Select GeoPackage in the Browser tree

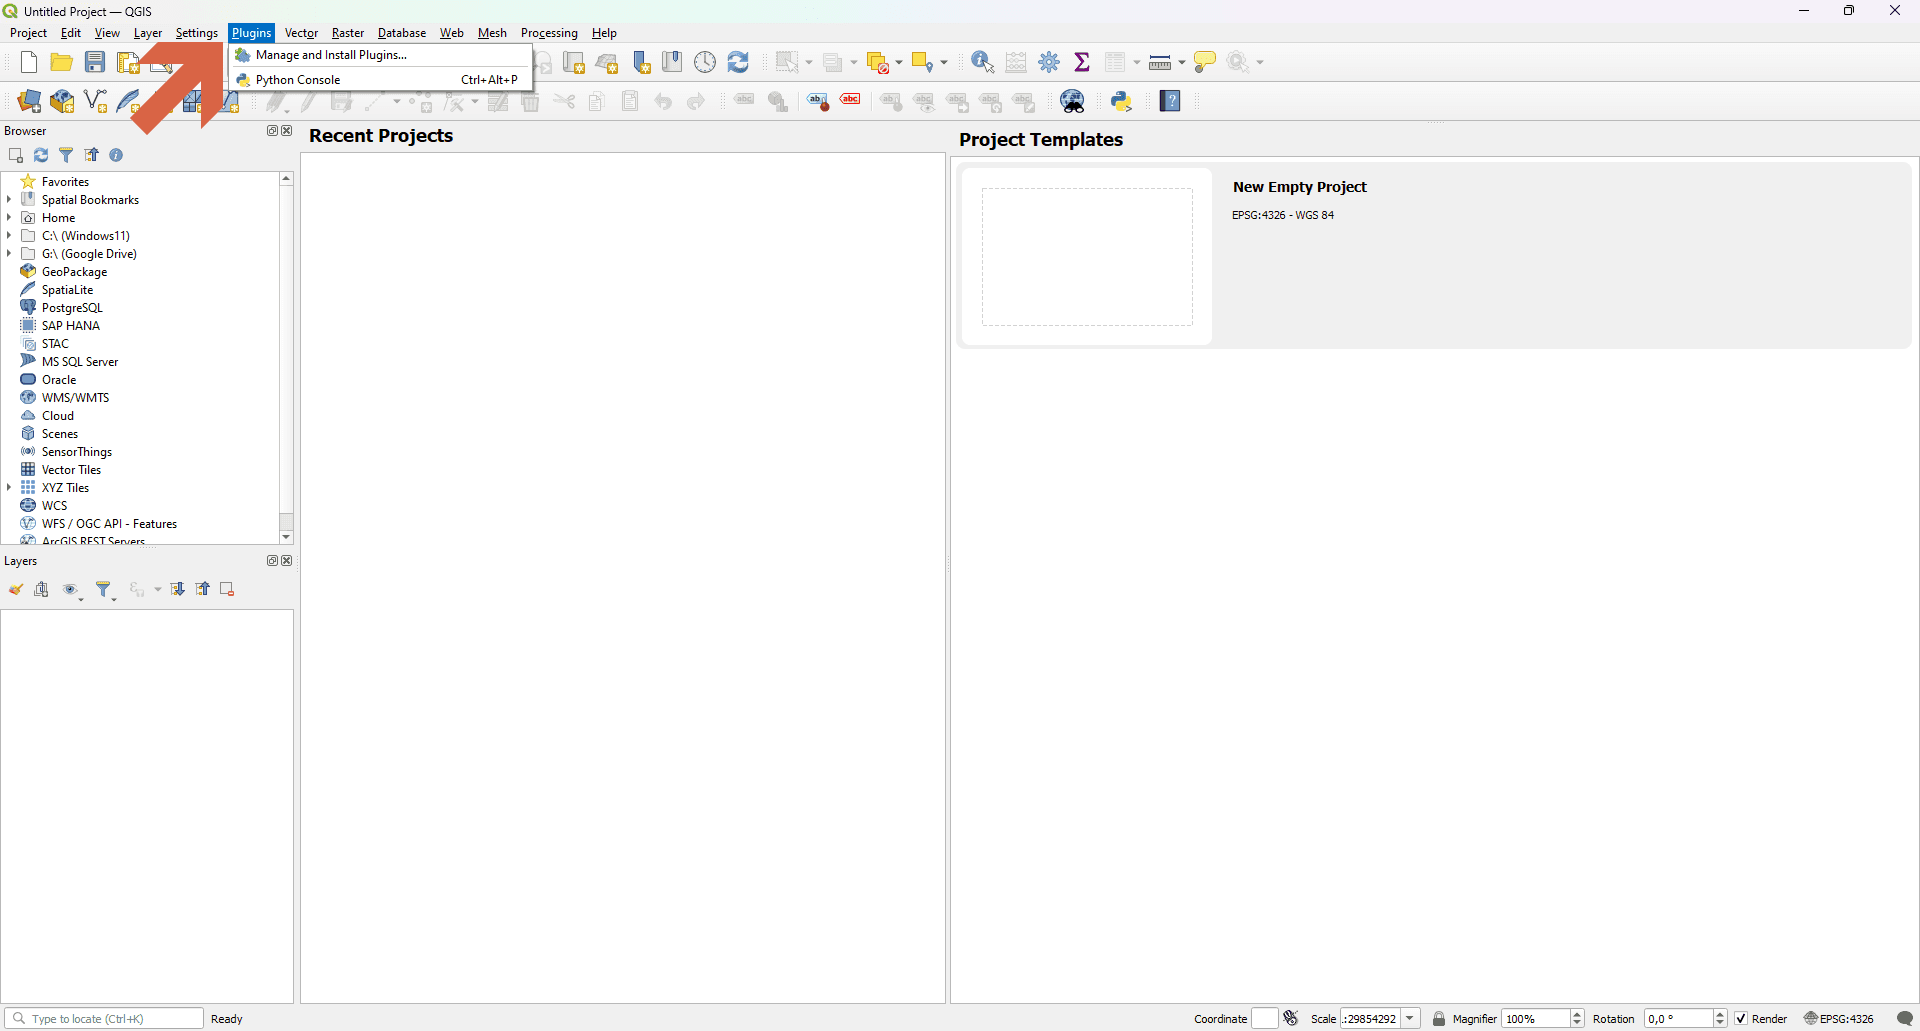coord(74,272)
